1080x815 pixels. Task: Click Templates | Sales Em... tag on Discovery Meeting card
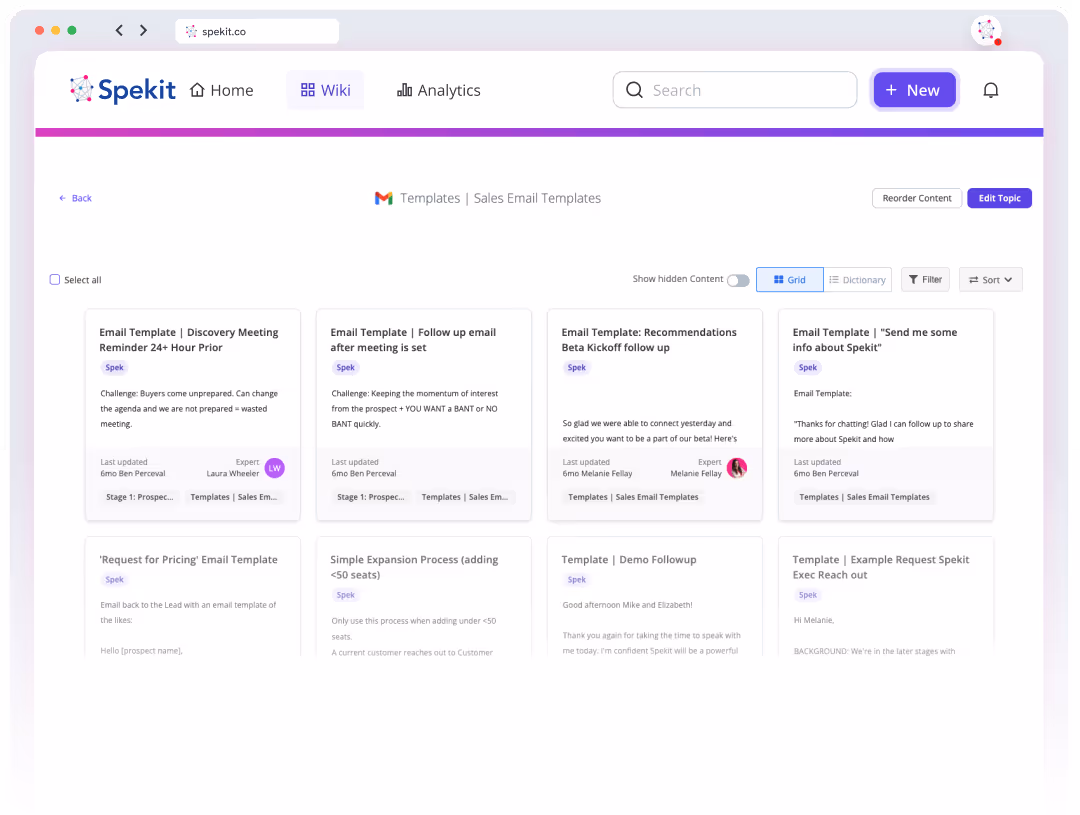tap(233, 497)
